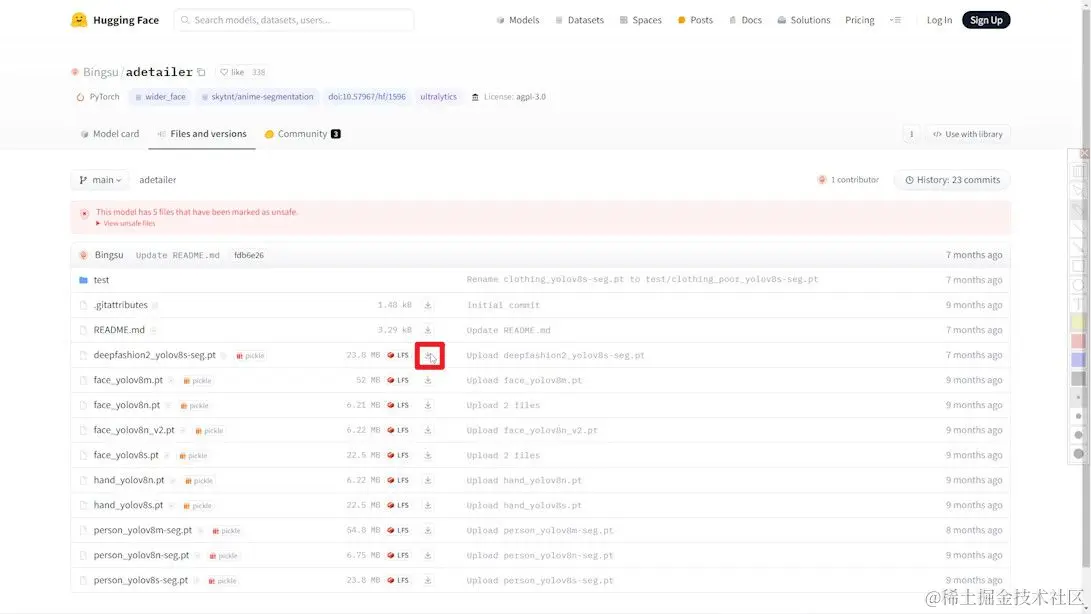Go to Datasets in navigation
Screen dimensions: 1091x614
[x=579, y=20]
